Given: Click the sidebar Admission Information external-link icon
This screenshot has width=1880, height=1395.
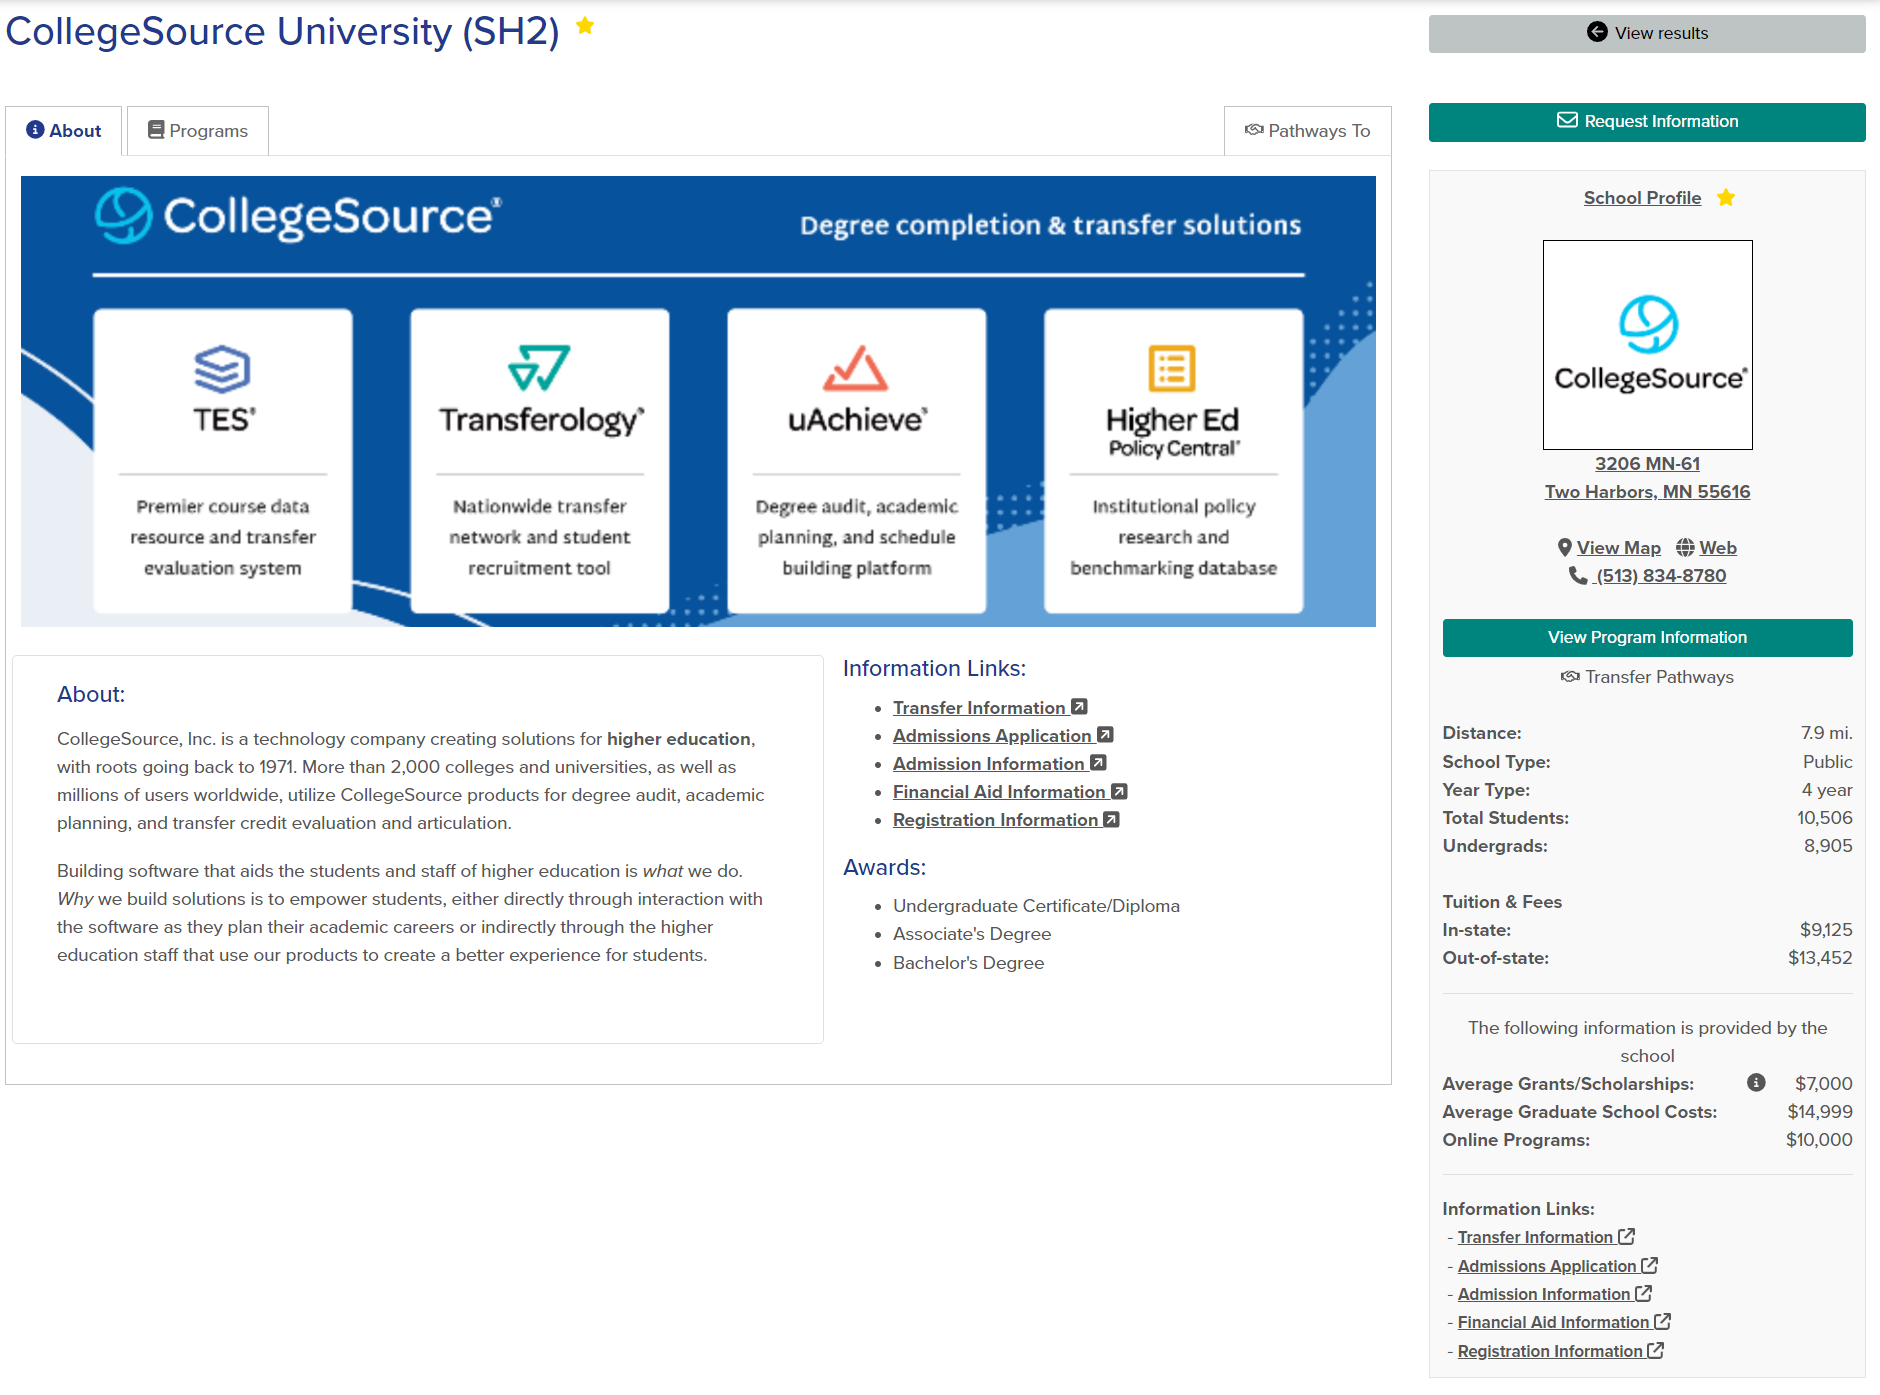Looking at the screenshot, I should click(1644, 1293).
